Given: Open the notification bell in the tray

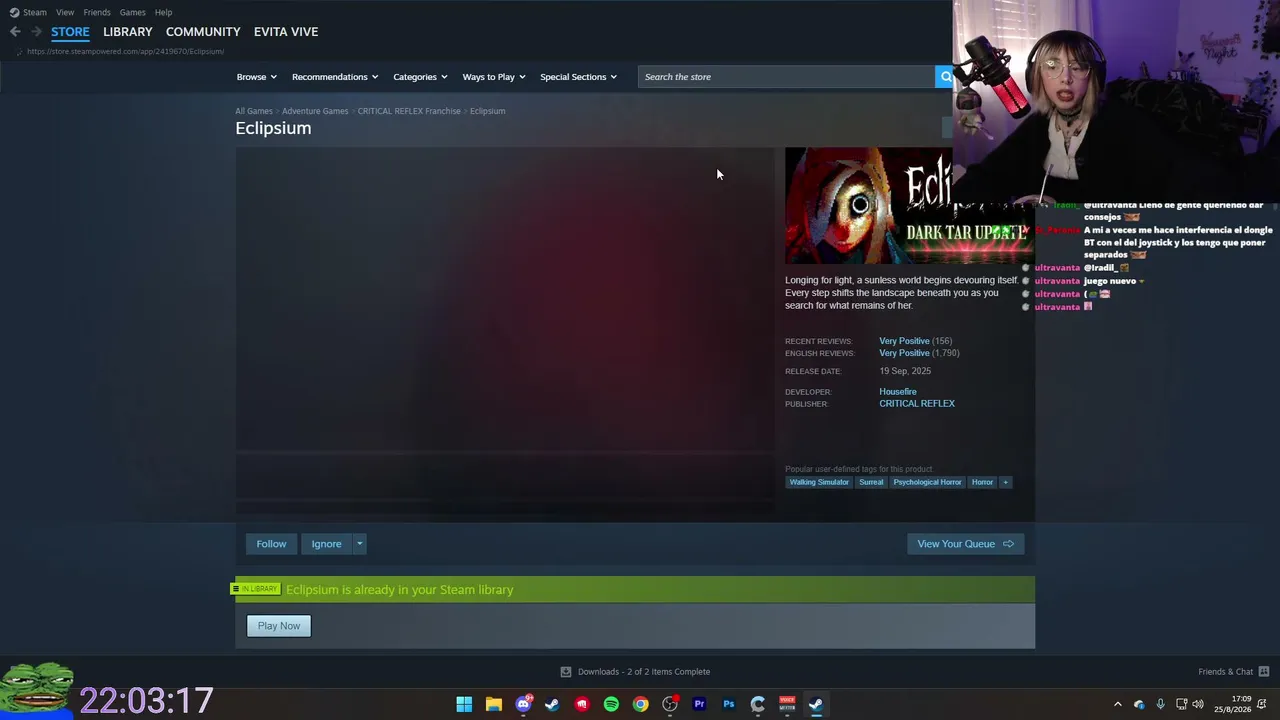Looking at the screenshot, I should 1264,704.
